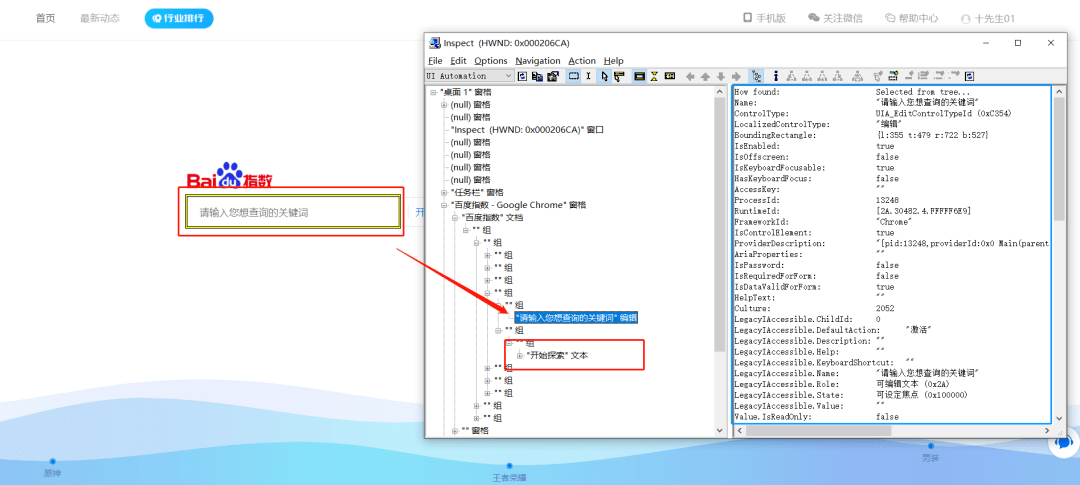Viewport: 1080px width, 485px height.
Task: Click the refresh icon in Inspect toolbar
Action: (522, 76)
